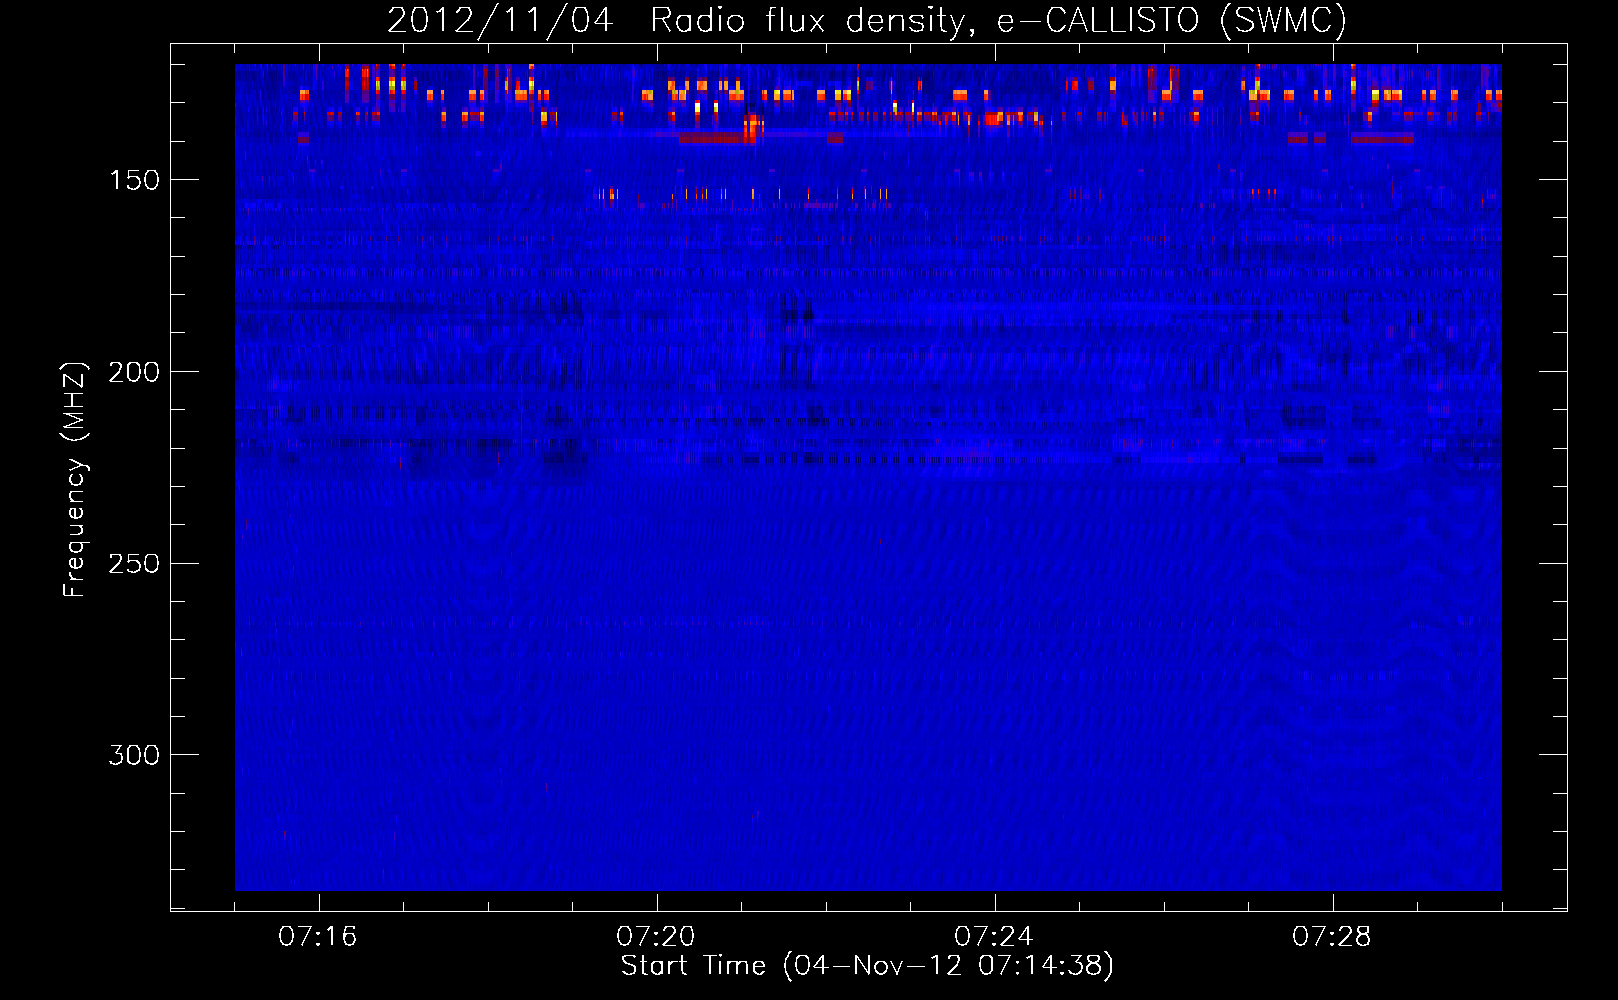
Task: Click the 200 frequency tick label
Action: coord(134,372)
